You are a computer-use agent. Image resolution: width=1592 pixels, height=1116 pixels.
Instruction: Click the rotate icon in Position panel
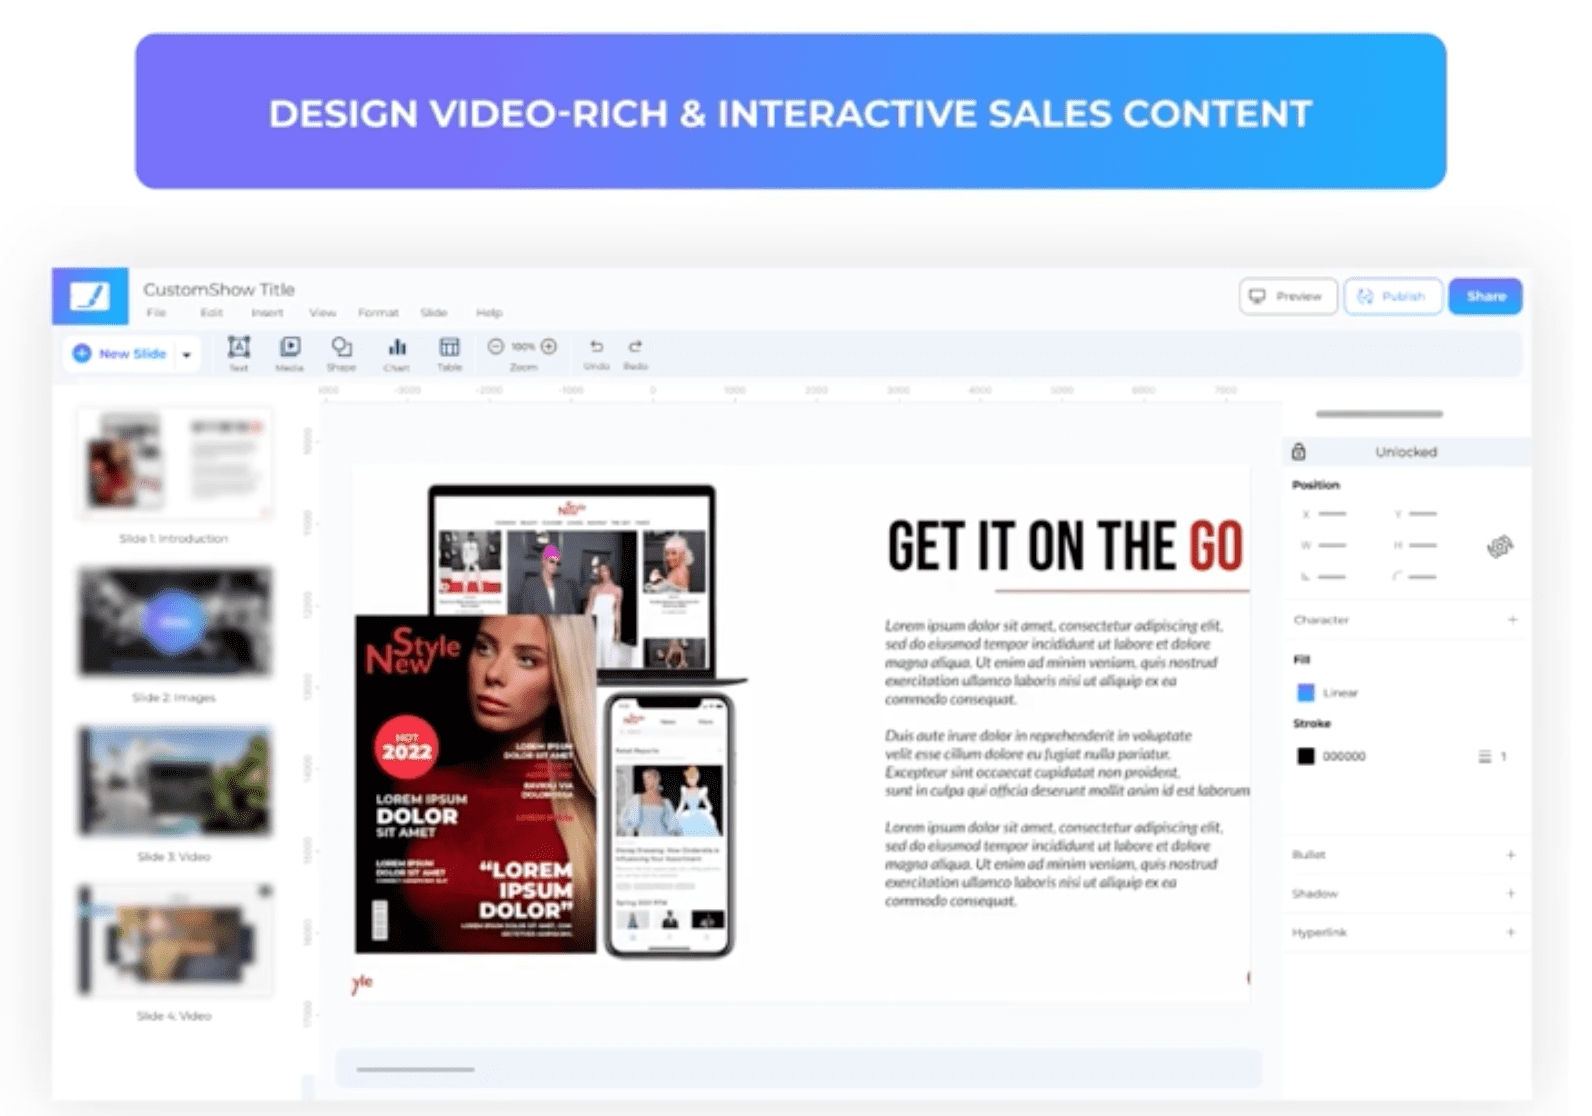pyautogui.click(x=1500, y=546)
